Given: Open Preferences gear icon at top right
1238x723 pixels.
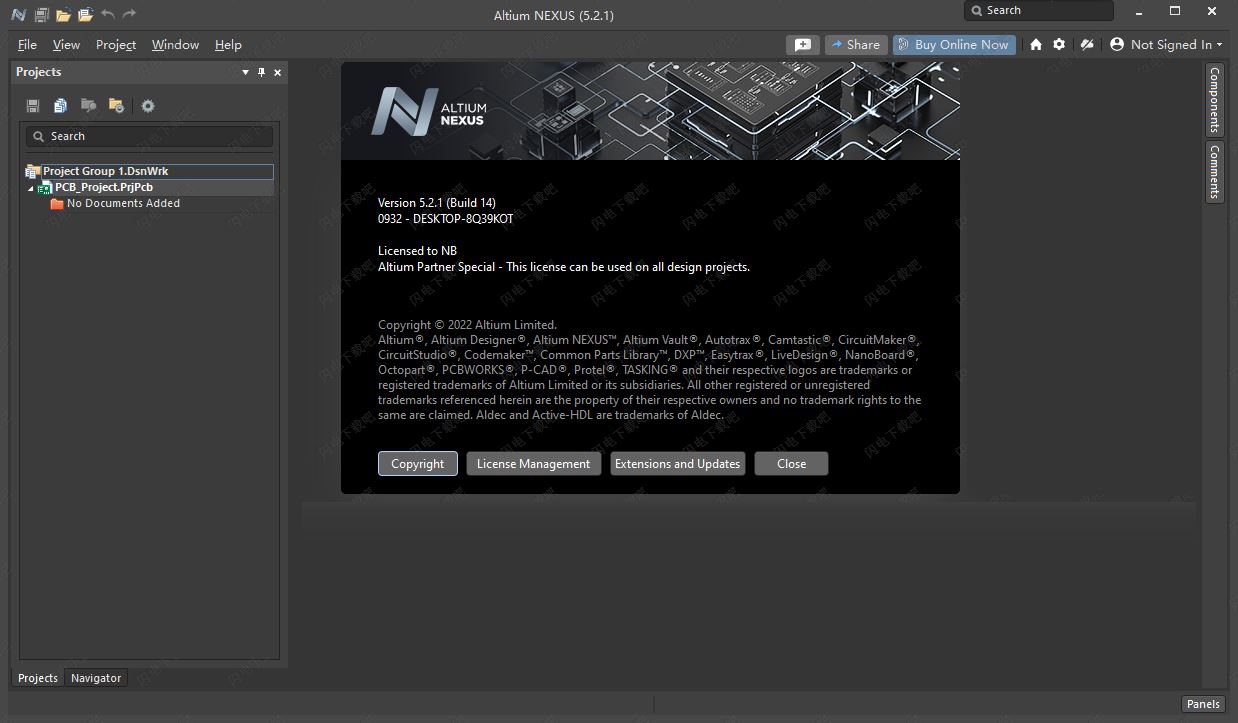Looking at the screenshot, I should pyautogui.click(x=1059, y=45).
